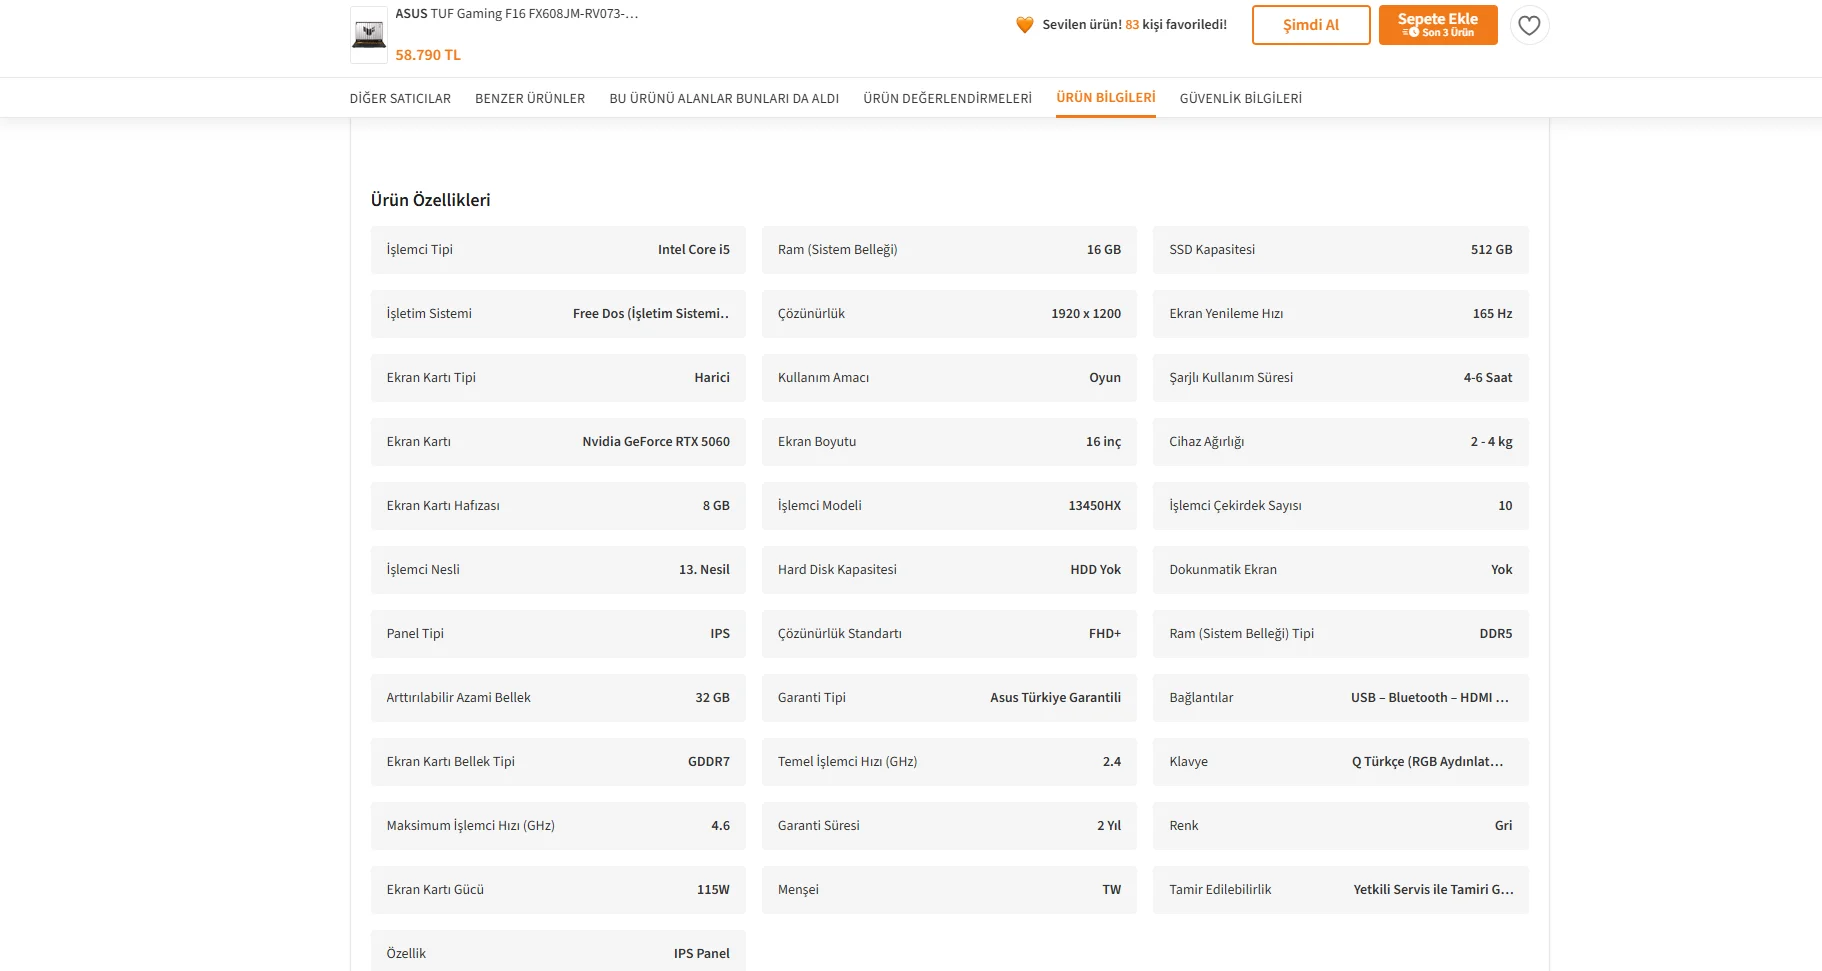Click the Ürün Özellikleri heading
This screenshot has width=1822, height=971.
pyautogui.click(x=431, y=200)
